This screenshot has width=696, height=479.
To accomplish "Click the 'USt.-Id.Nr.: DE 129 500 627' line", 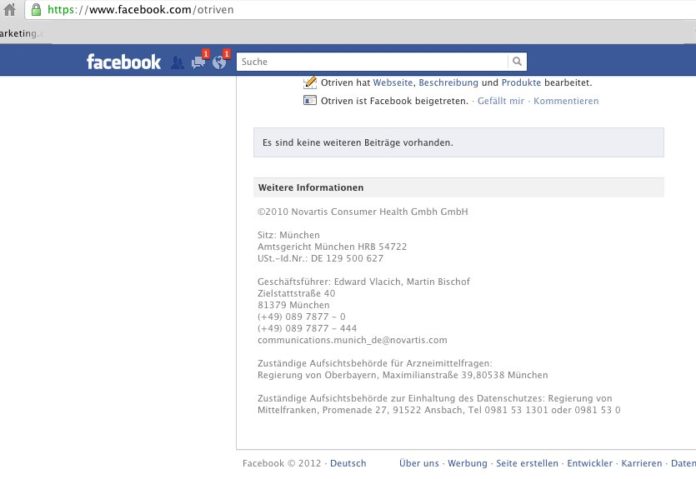I will point(320,258).
